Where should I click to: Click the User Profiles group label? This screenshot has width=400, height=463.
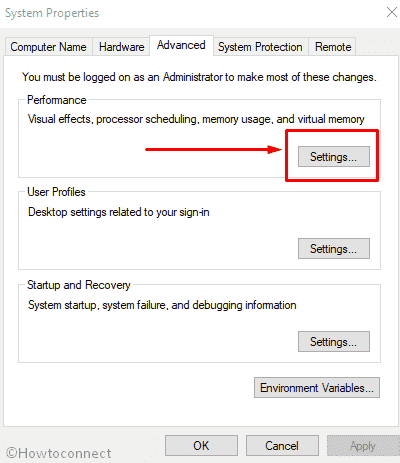56,192
